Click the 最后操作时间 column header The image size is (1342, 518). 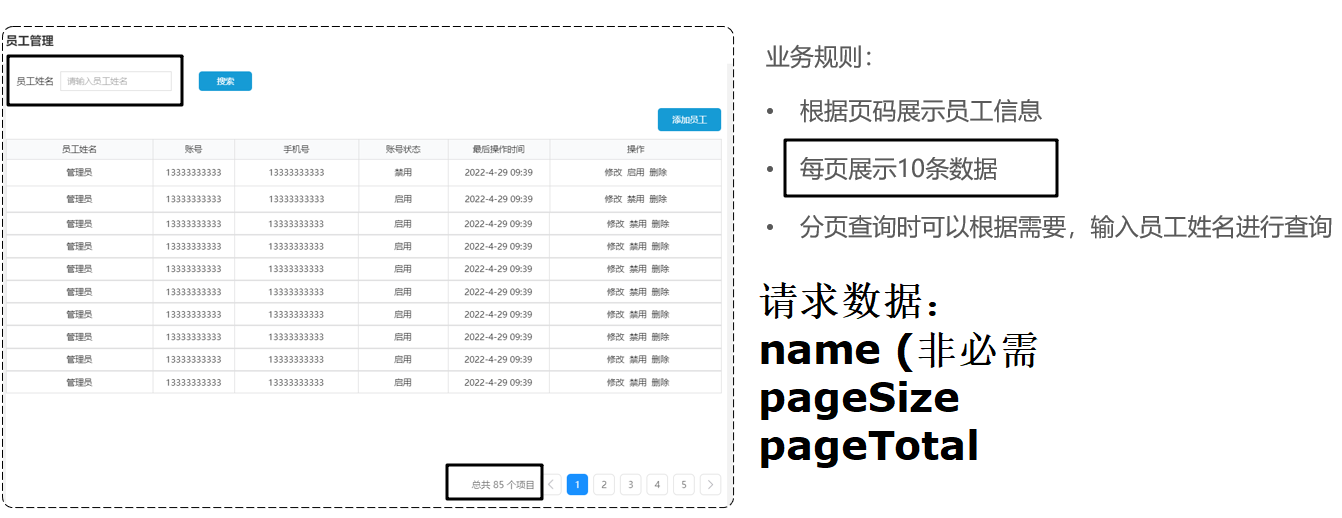498,149
